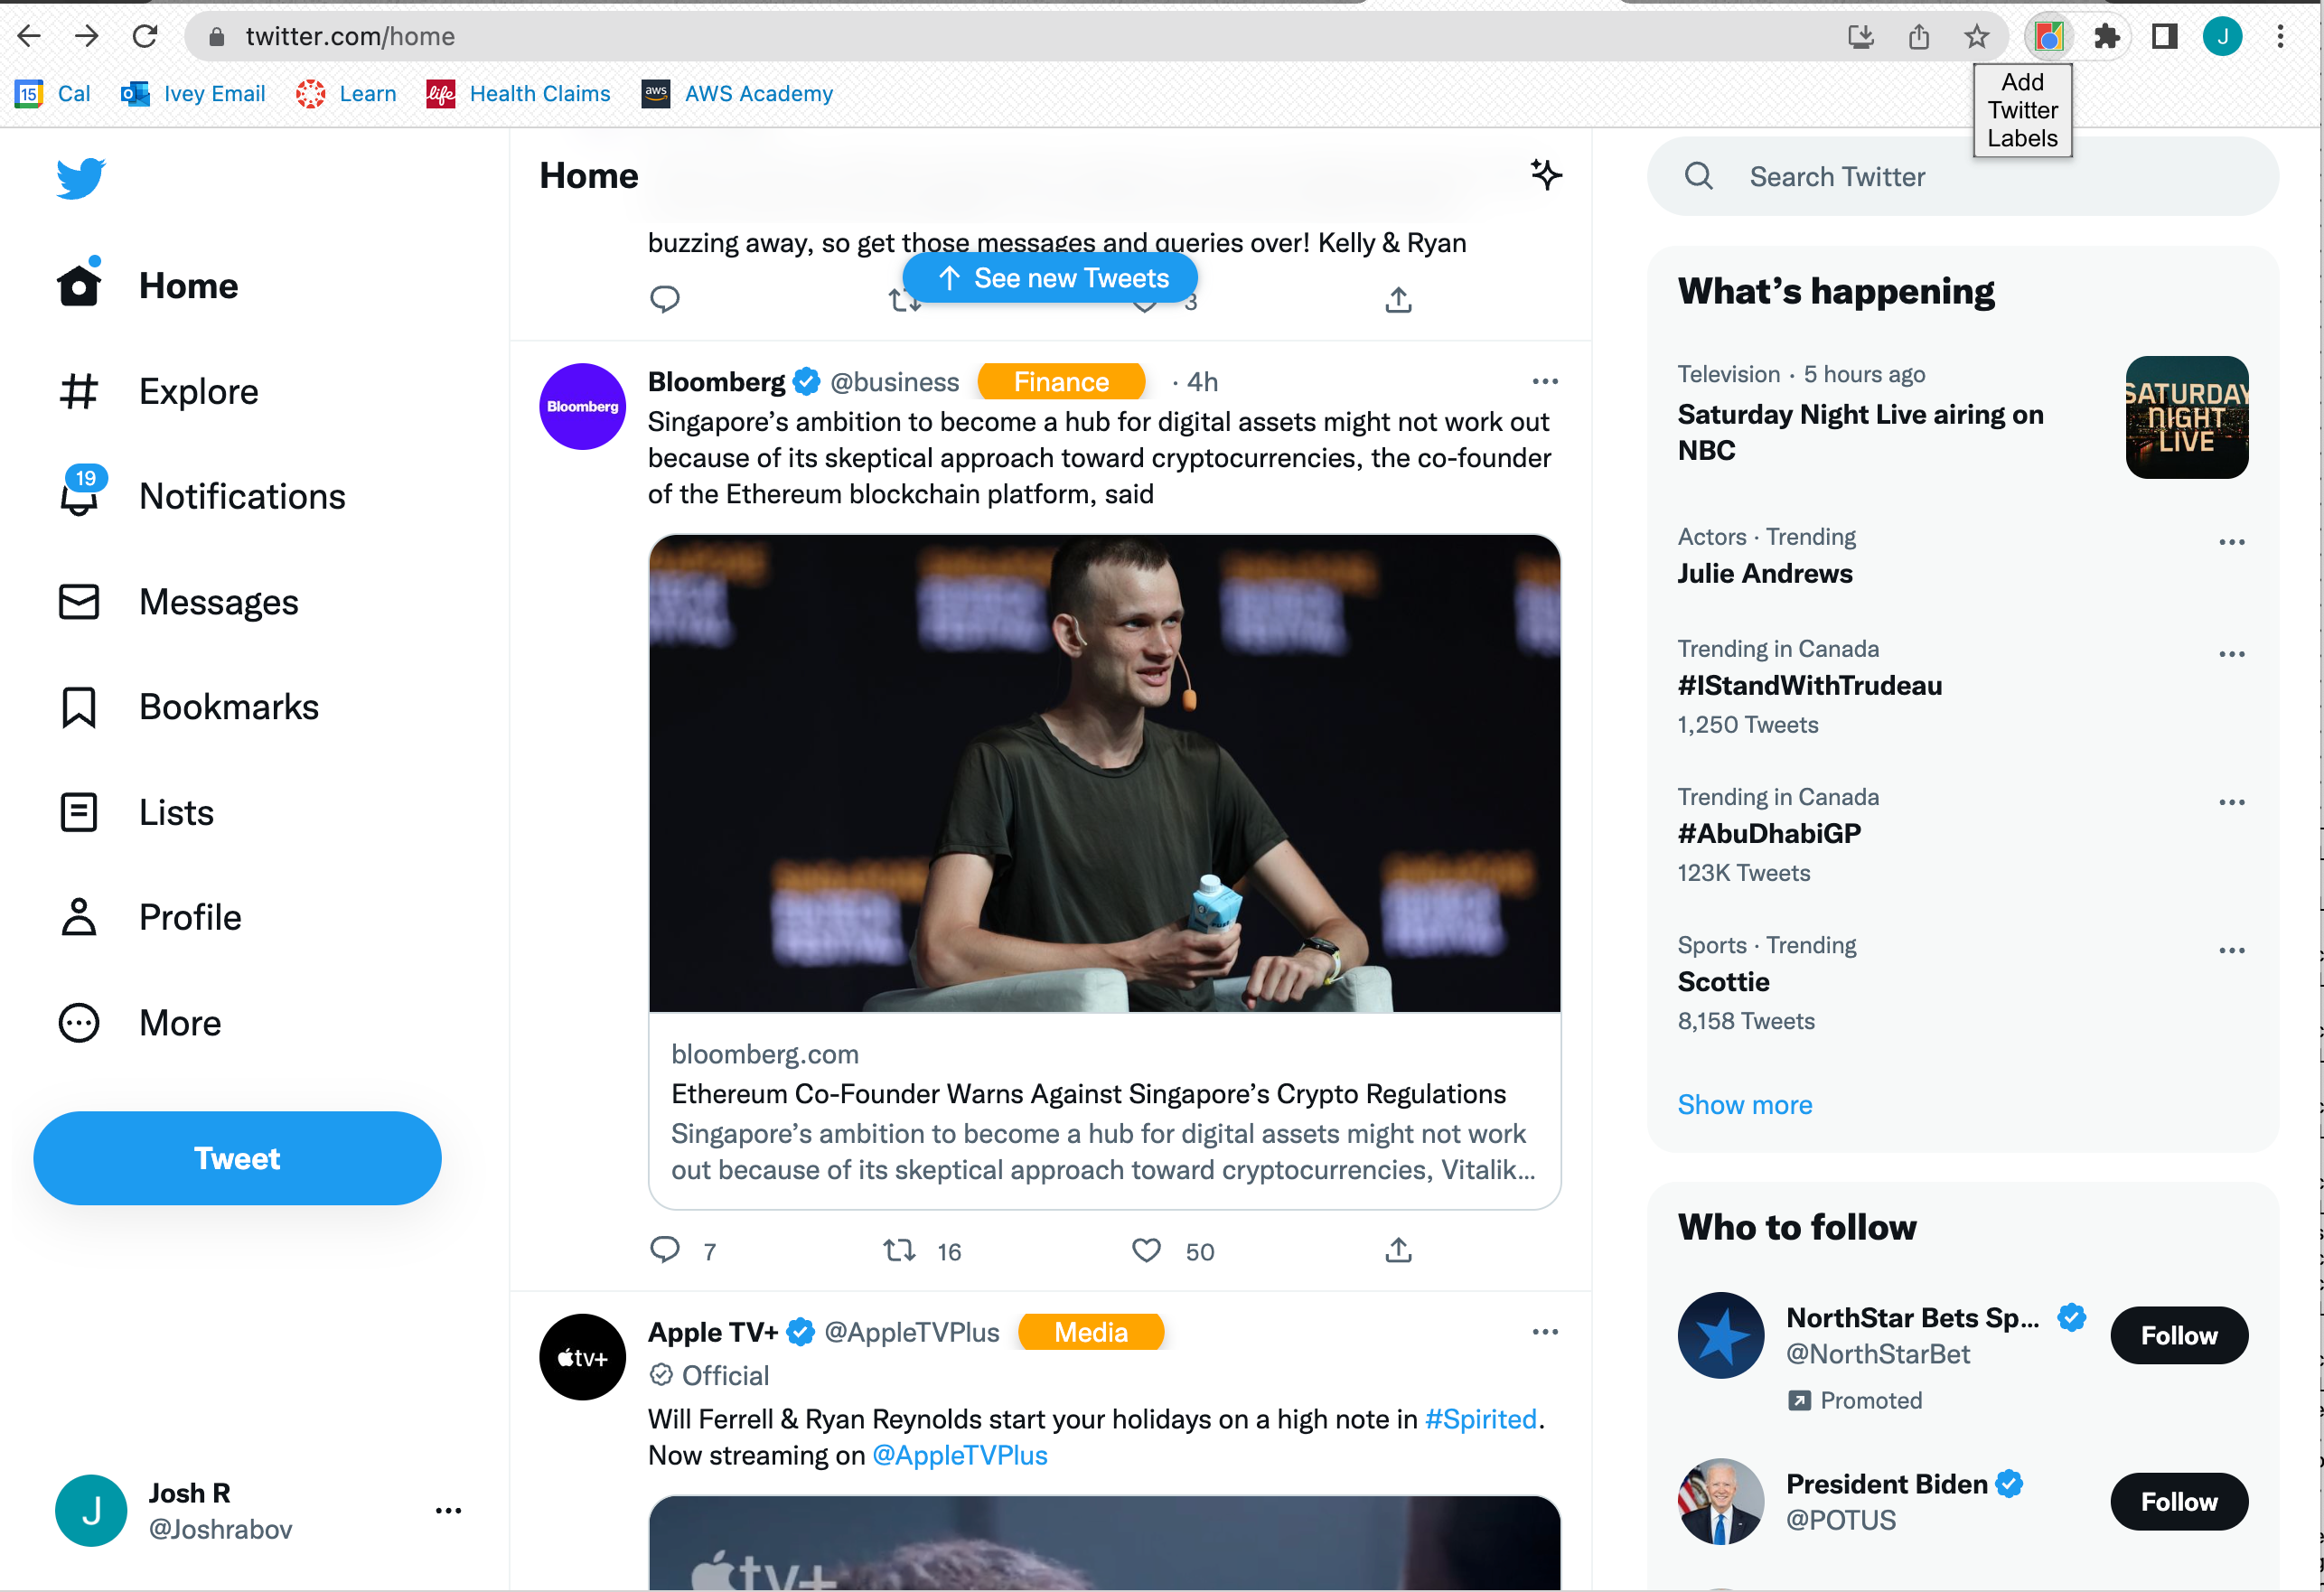Open the Chrome extensions puzzle icon
Image resolution: width=2324 pixels, height=1592 pixels.
[2107, 37]
